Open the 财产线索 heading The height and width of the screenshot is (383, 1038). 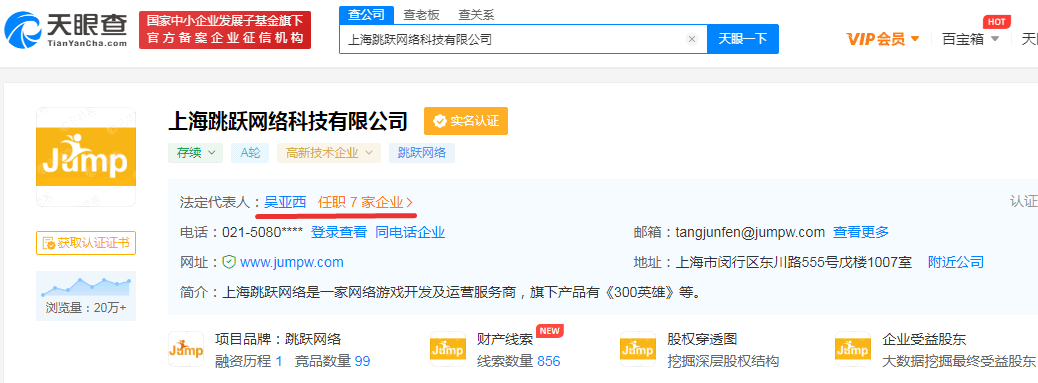[x=505, y=339]
